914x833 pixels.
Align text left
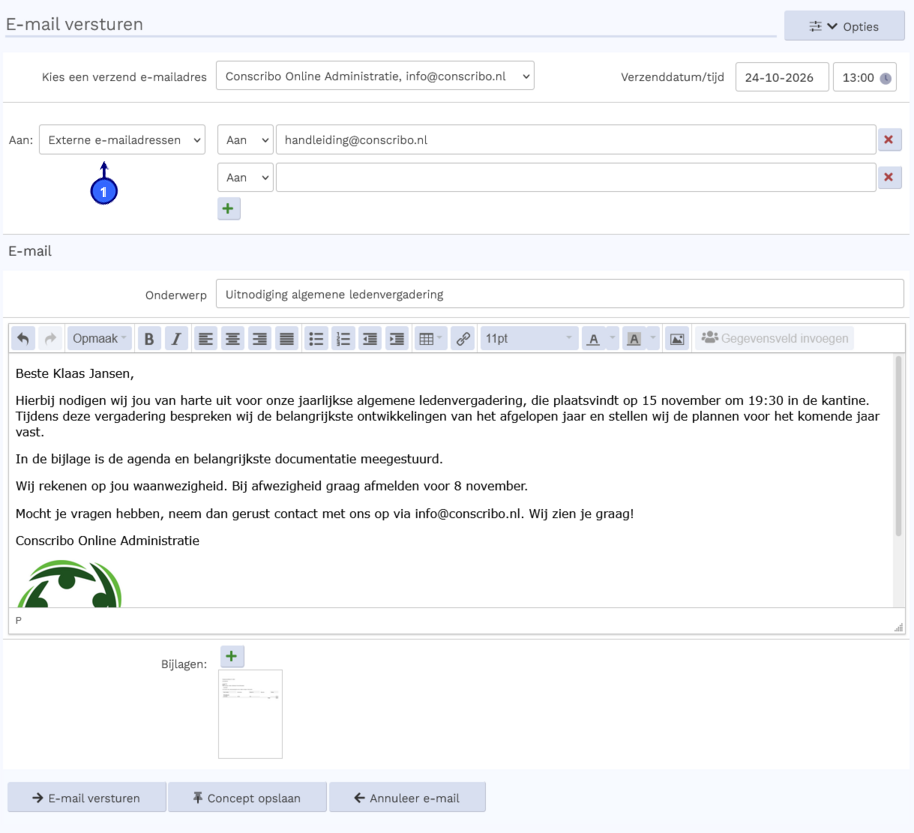click(x=205, y=339)
